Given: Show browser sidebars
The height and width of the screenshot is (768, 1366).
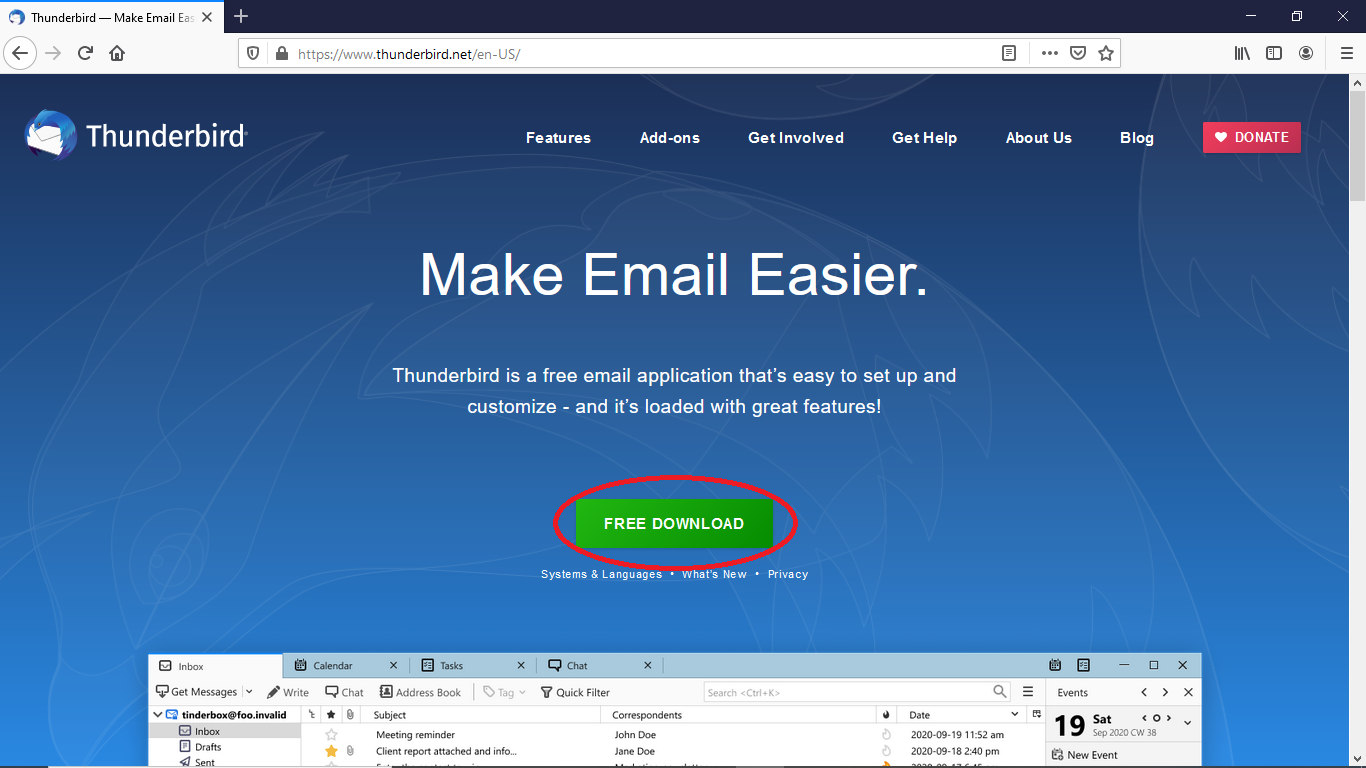Looking at the screenshot, I should (x=1274, y=53).
